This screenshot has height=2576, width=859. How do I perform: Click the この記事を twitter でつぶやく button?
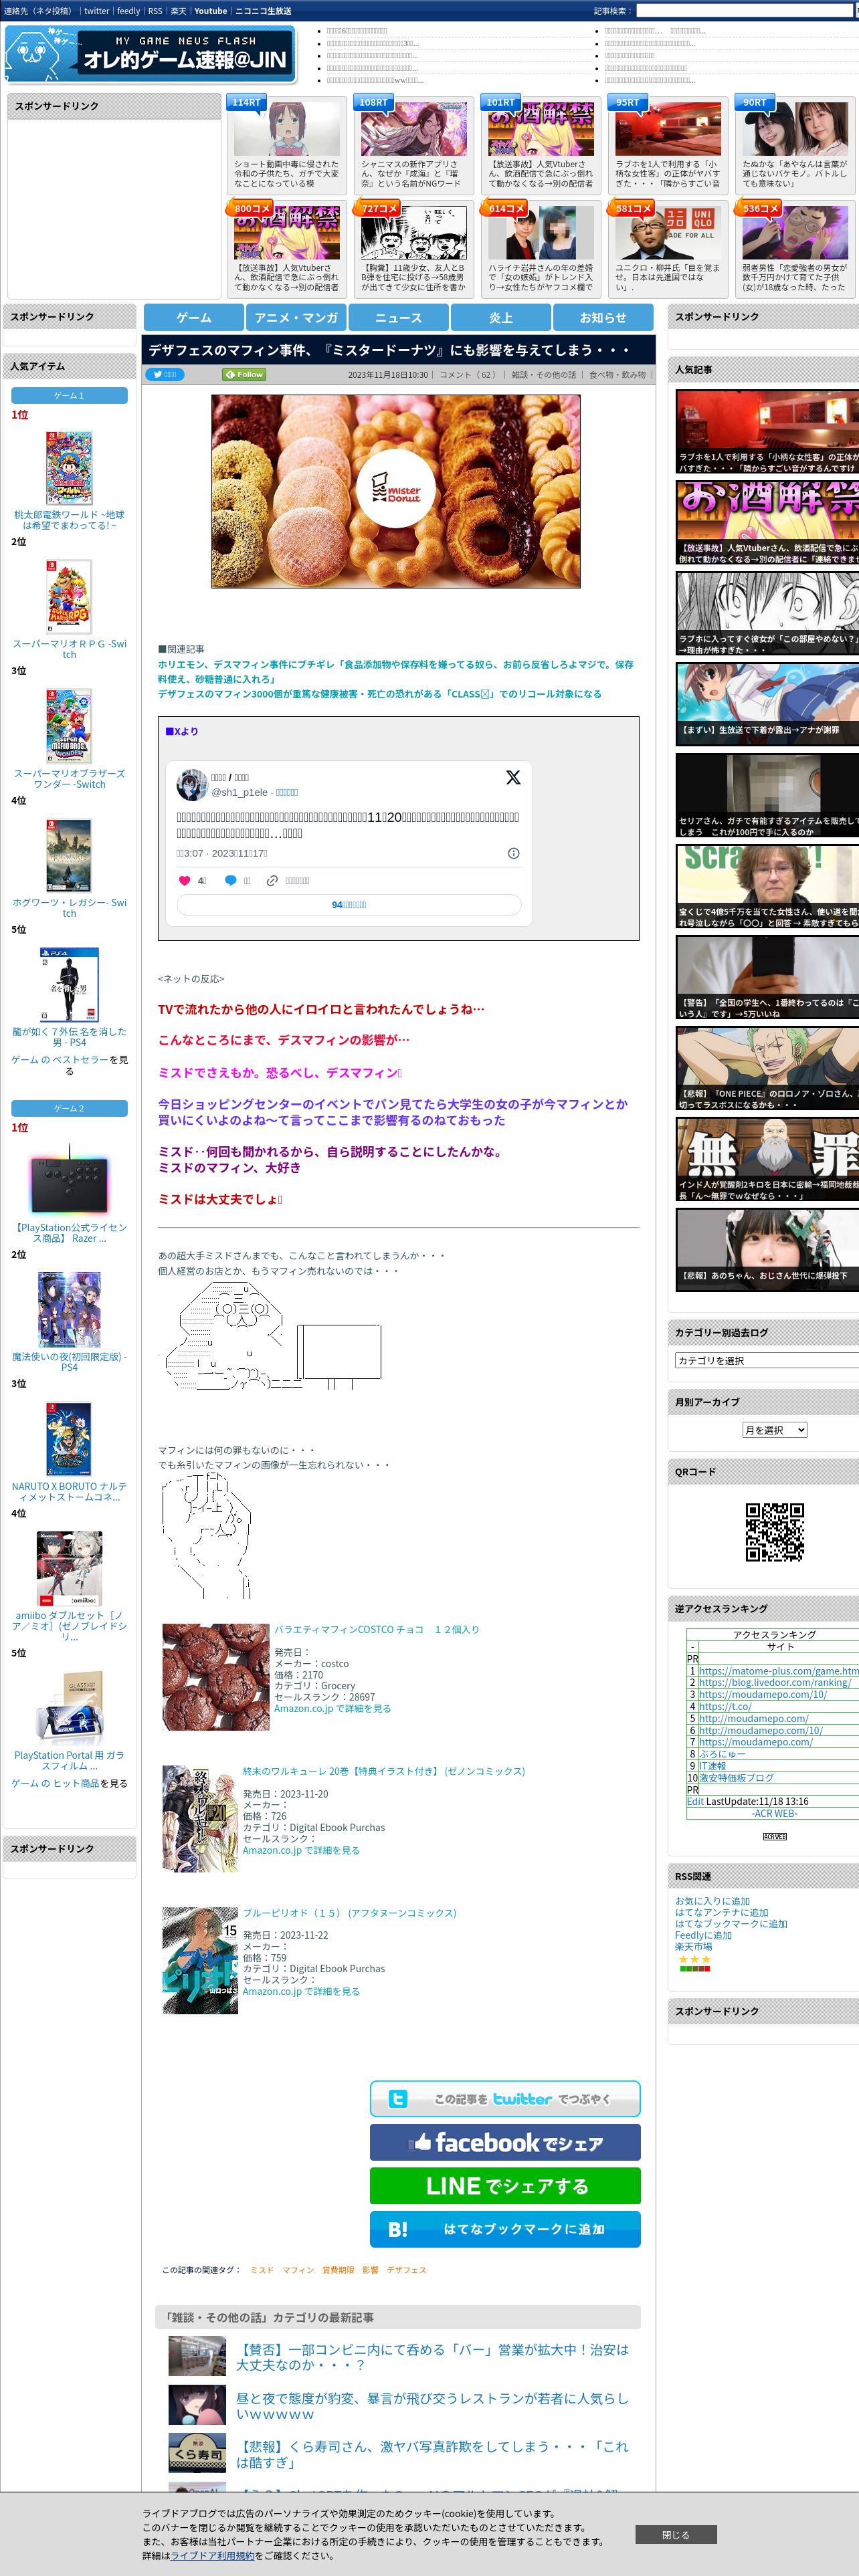click(x=505, y=2098)
